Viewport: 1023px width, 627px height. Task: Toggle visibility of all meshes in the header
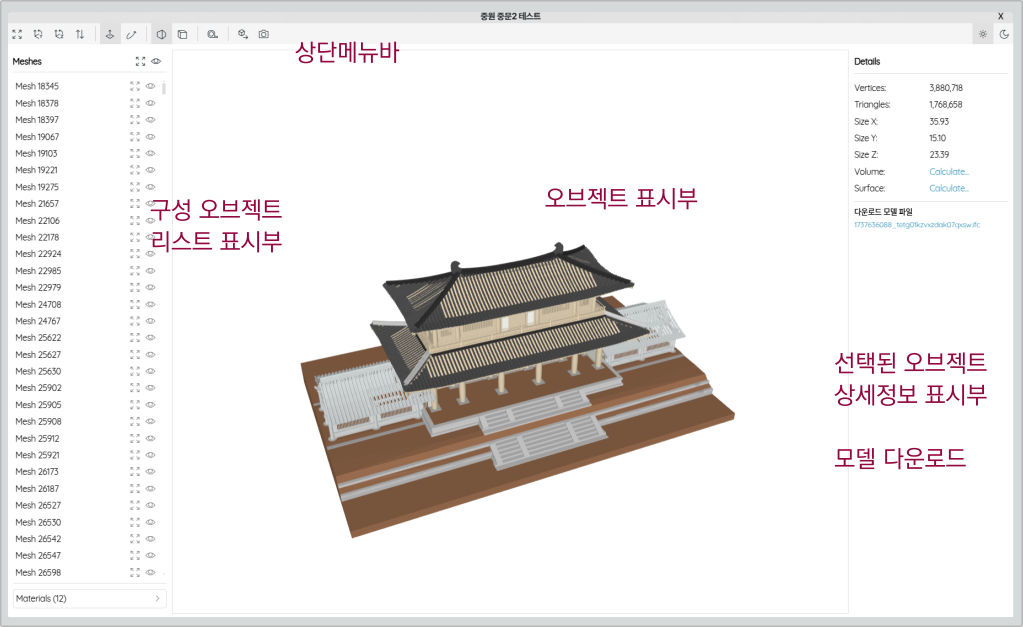tap(157, 61)
